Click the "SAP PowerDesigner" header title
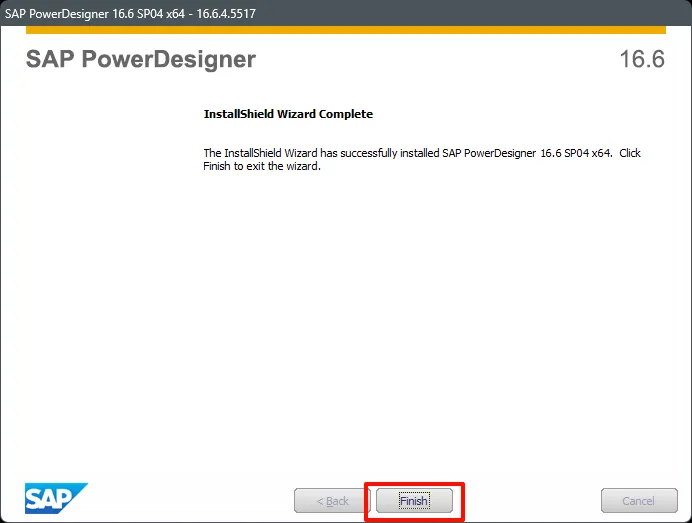 pos(141,59)
